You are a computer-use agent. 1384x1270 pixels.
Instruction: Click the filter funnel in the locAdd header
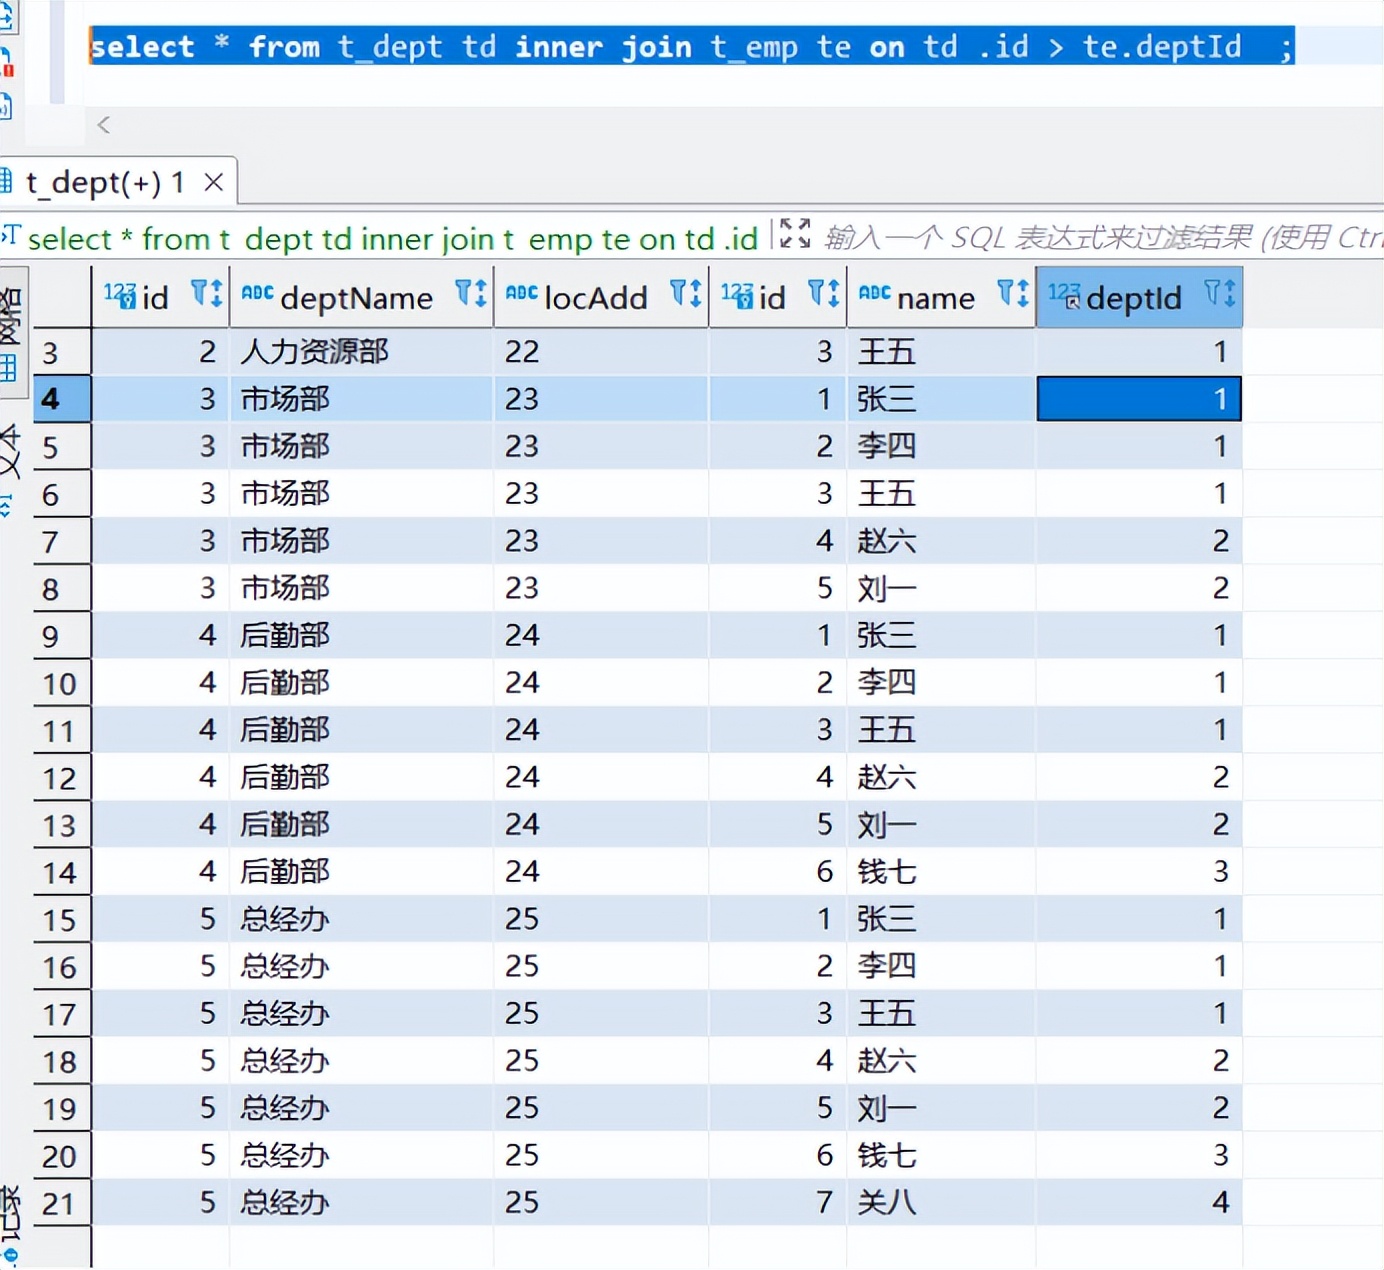coord(677,292)
